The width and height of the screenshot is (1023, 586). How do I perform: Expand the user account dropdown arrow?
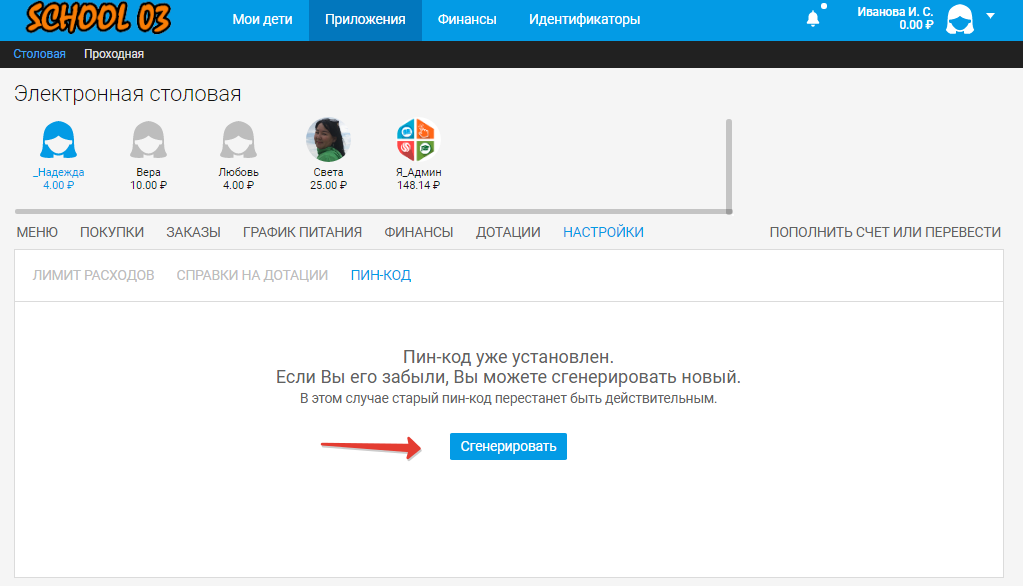[x=990, y=16]
